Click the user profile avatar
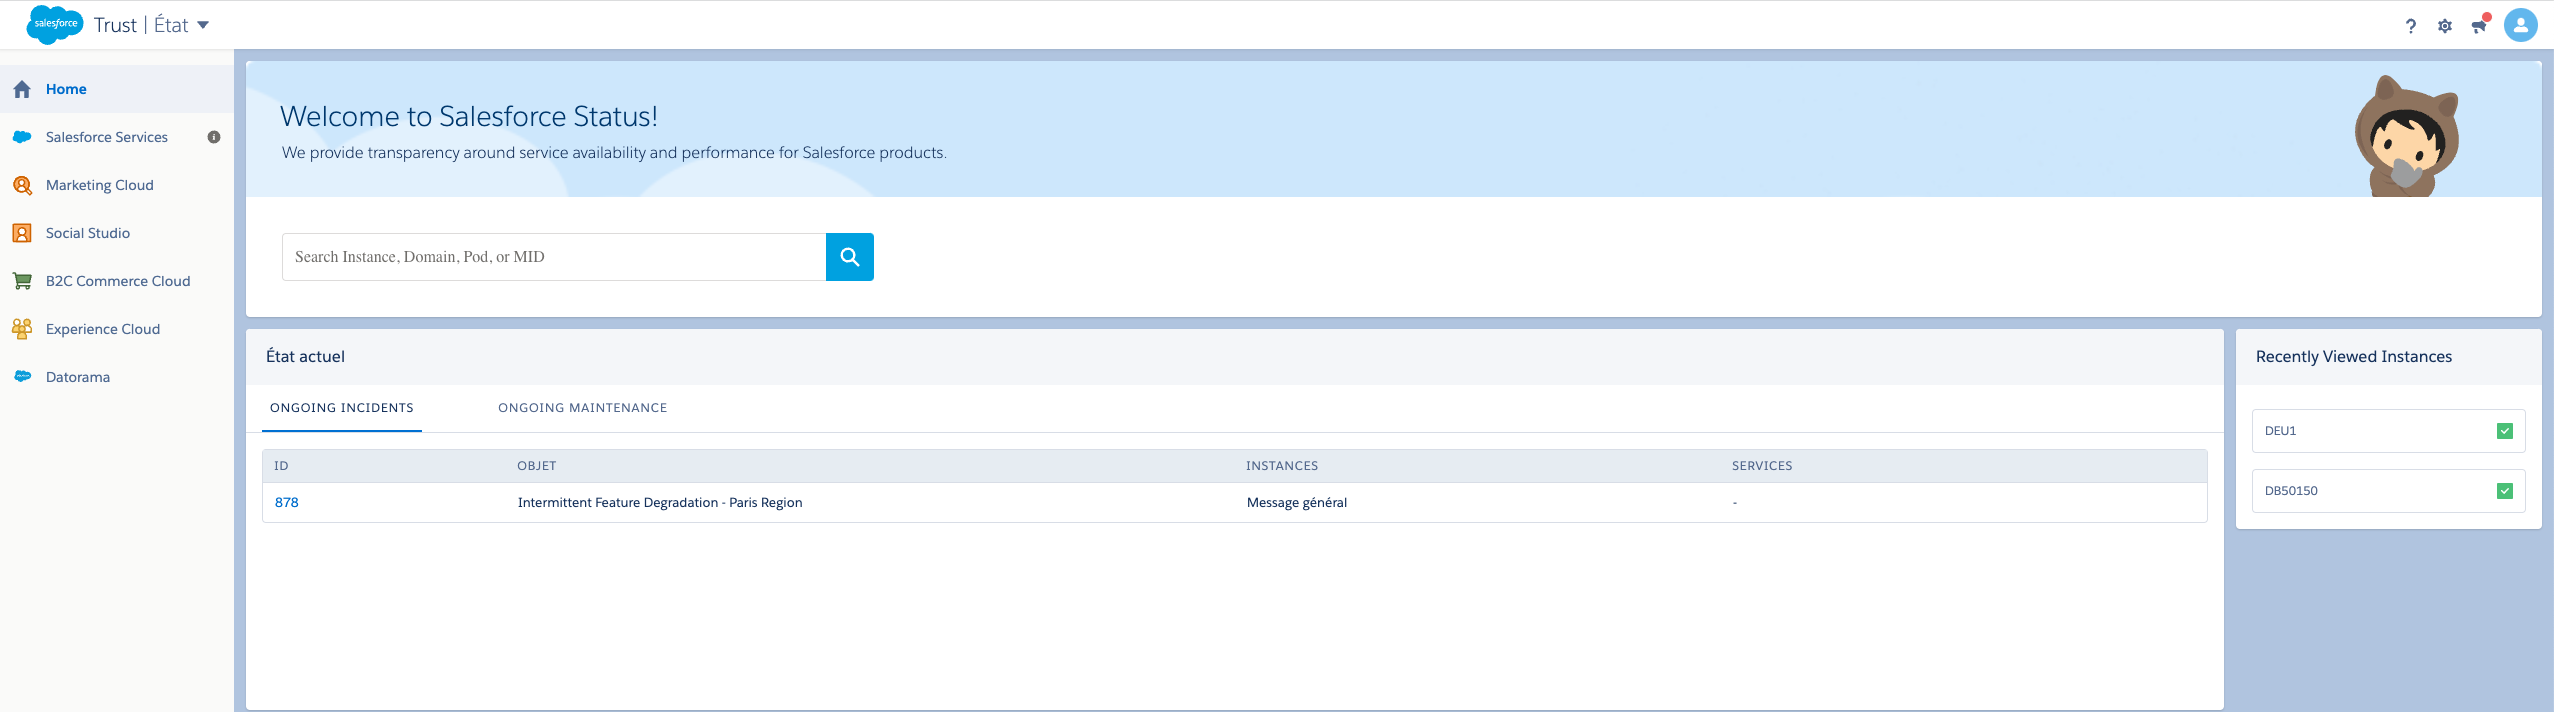This screenshot has width=2554, height=712. [2520, 25]
